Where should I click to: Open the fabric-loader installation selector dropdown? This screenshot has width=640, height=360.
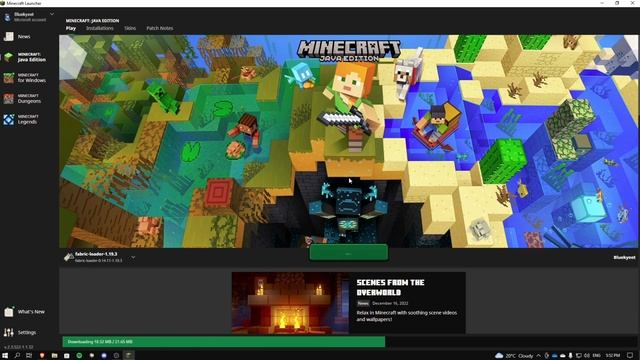(x=133, y=258)
